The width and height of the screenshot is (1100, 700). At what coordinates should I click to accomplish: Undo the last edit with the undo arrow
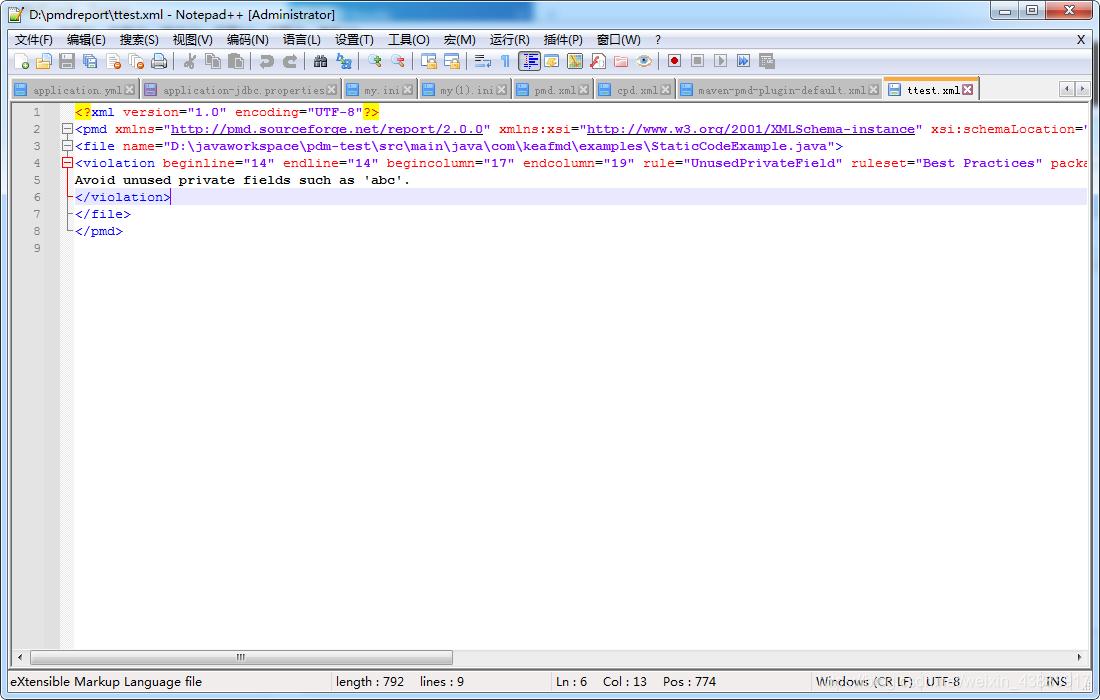pyautogui.click(x=268, y=61)
